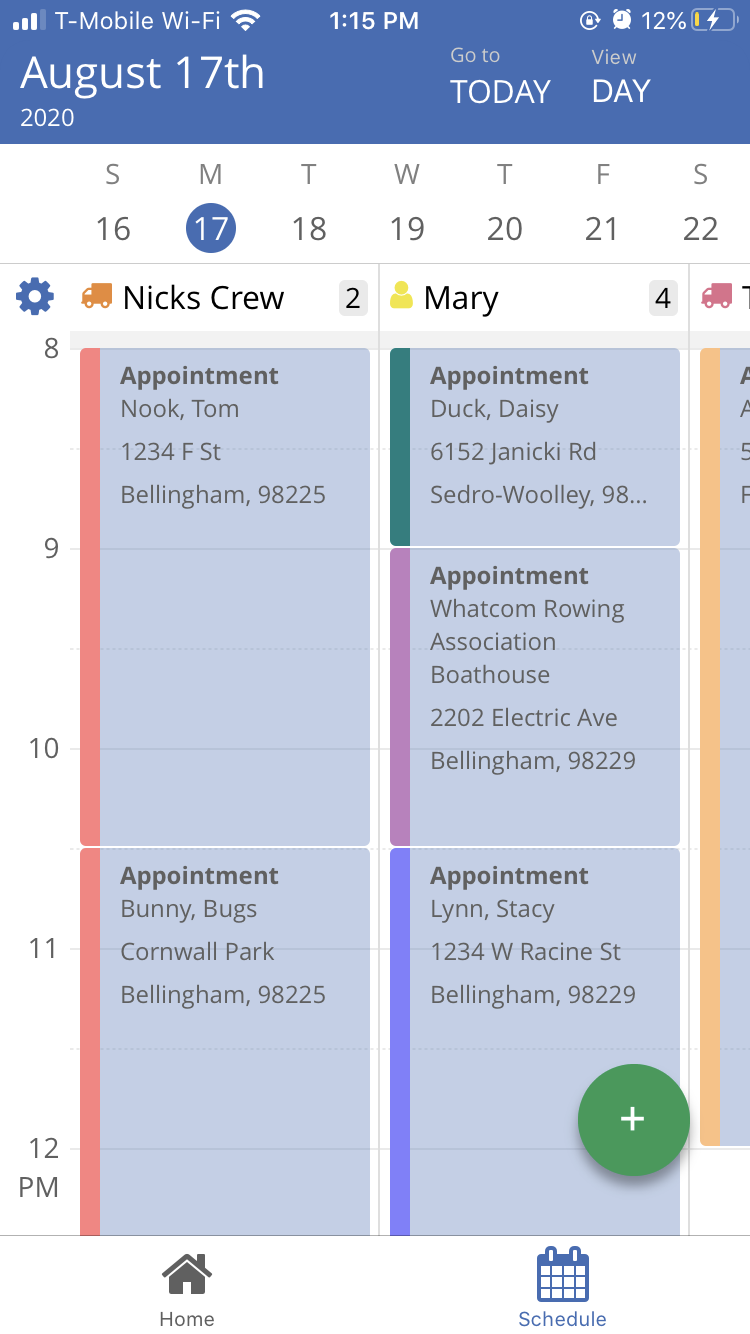Viewport: 750px width, 1334px height.
Task: Tap Go to TODAY button
Action: (x=500, y=78)
